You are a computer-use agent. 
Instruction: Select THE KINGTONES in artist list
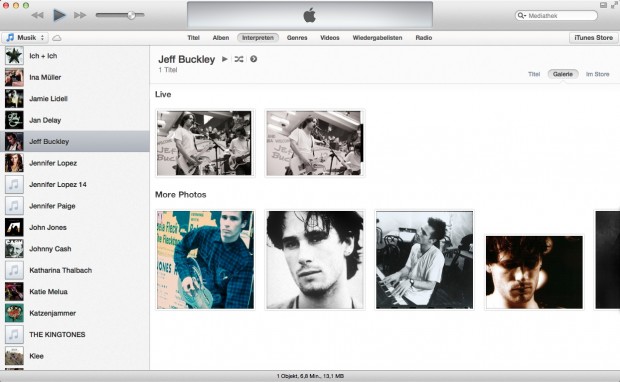pyautogui.click(x=75, y=334)
